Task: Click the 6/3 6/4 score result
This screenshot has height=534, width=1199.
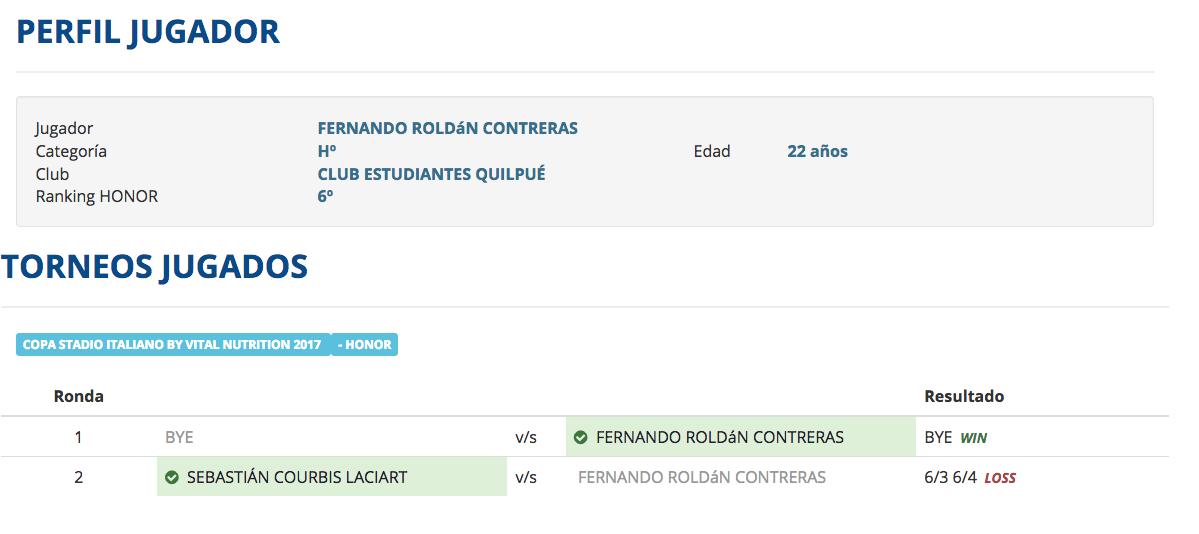Action: tap(950, 477)
